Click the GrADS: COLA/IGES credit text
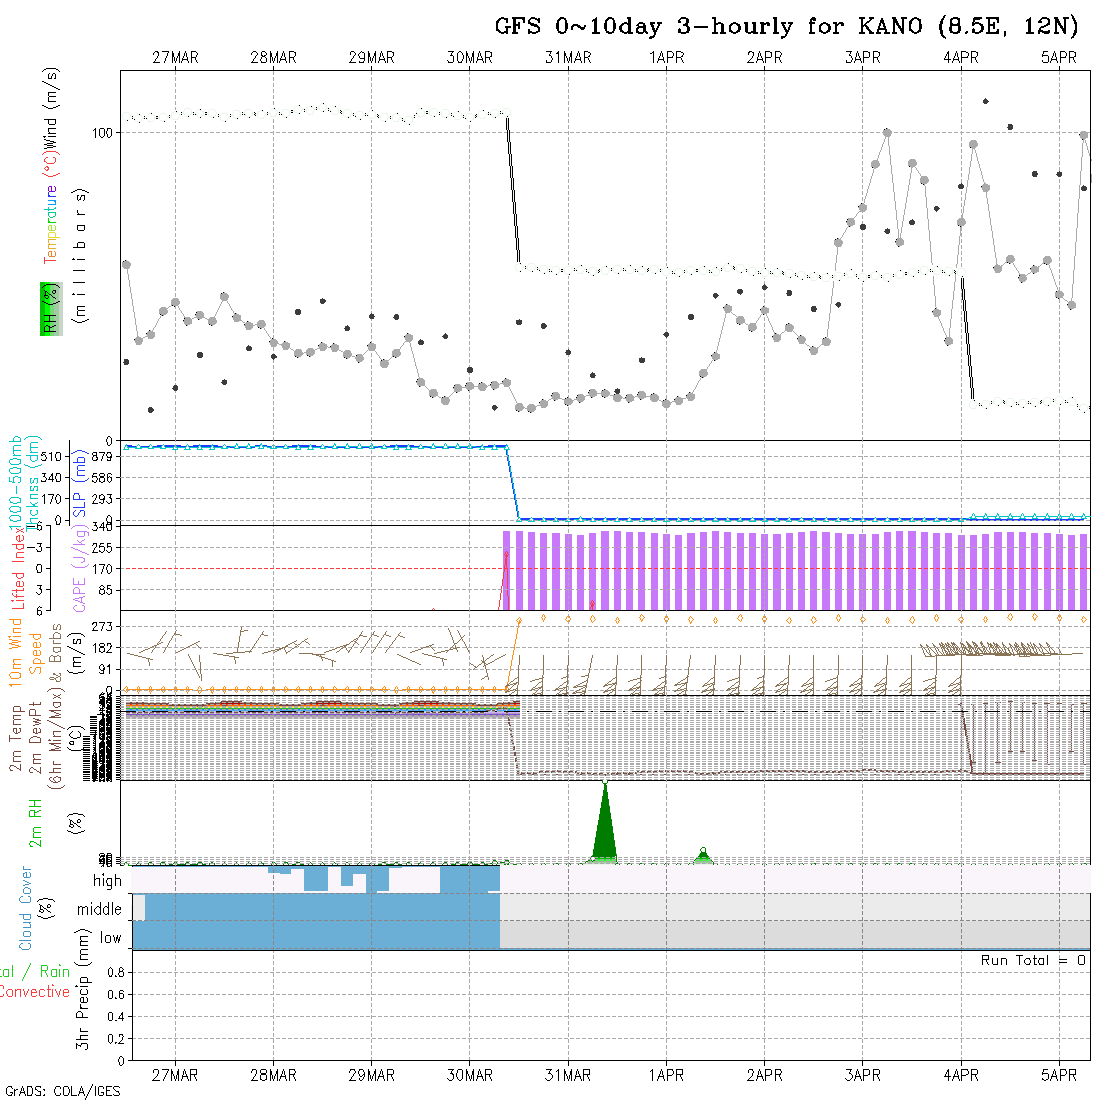The width and height of the screenshot is (1100, 1100). click(62, 1091)
